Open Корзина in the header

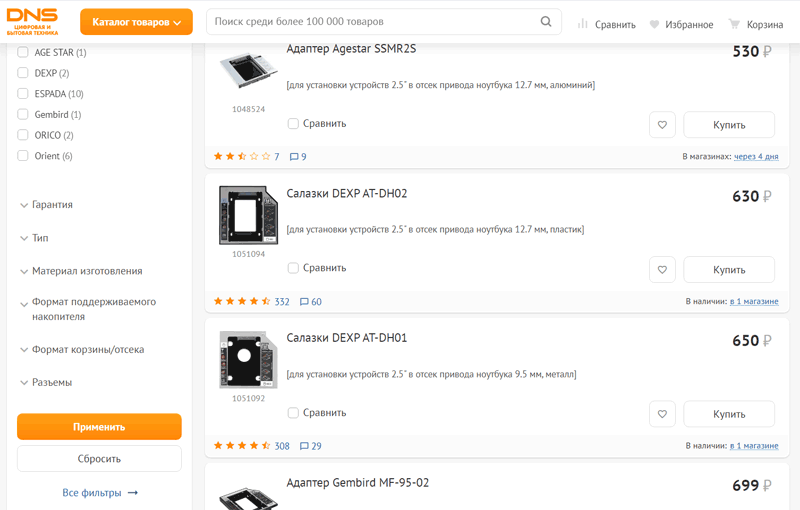[x=765, y=24]
